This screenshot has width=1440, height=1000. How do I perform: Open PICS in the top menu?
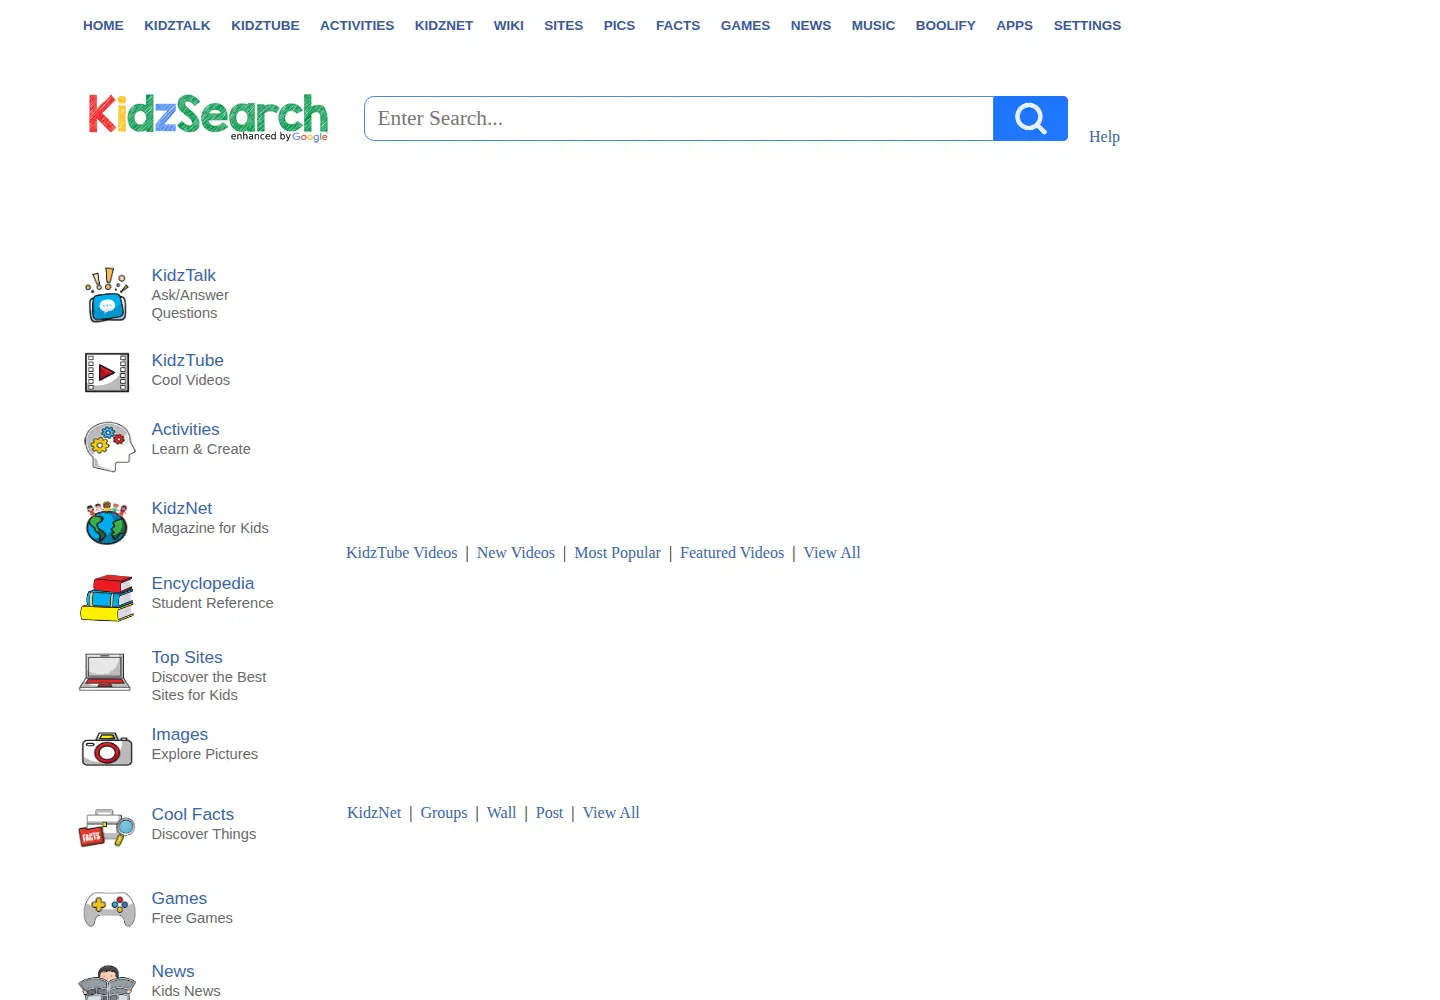click(x=619, y=26)
